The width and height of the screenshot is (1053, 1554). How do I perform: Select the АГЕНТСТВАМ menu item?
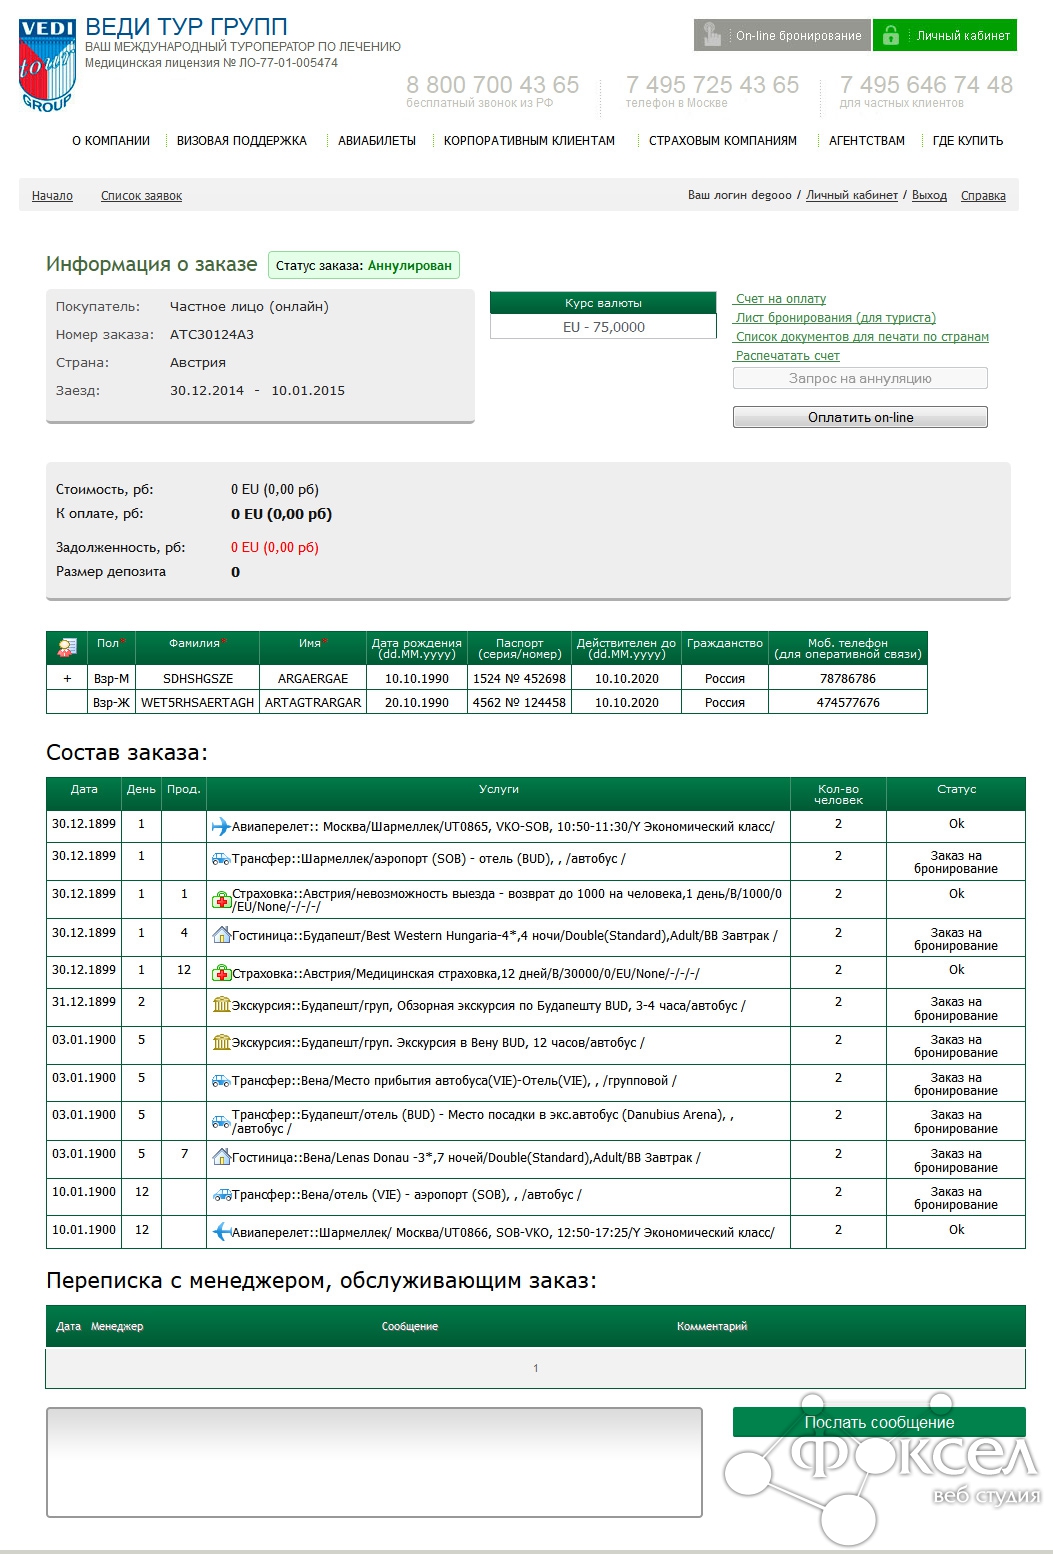(867, 141)
